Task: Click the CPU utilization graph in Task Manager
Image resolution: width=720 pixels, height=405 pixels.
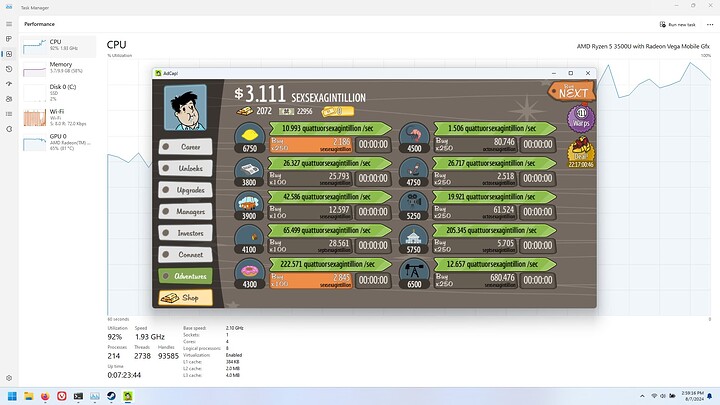Action: coord(409,187)
